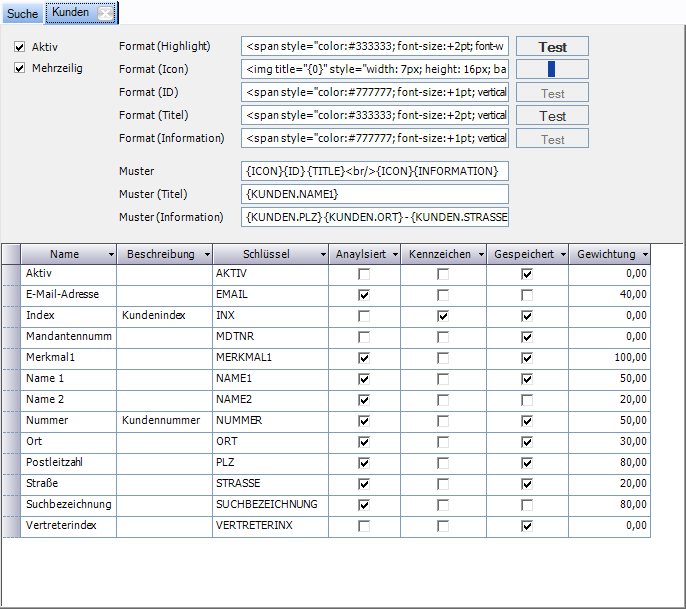This screenshot has height=609, width=686.
Task: Close the Kunden tab
Action: (105, 13)
